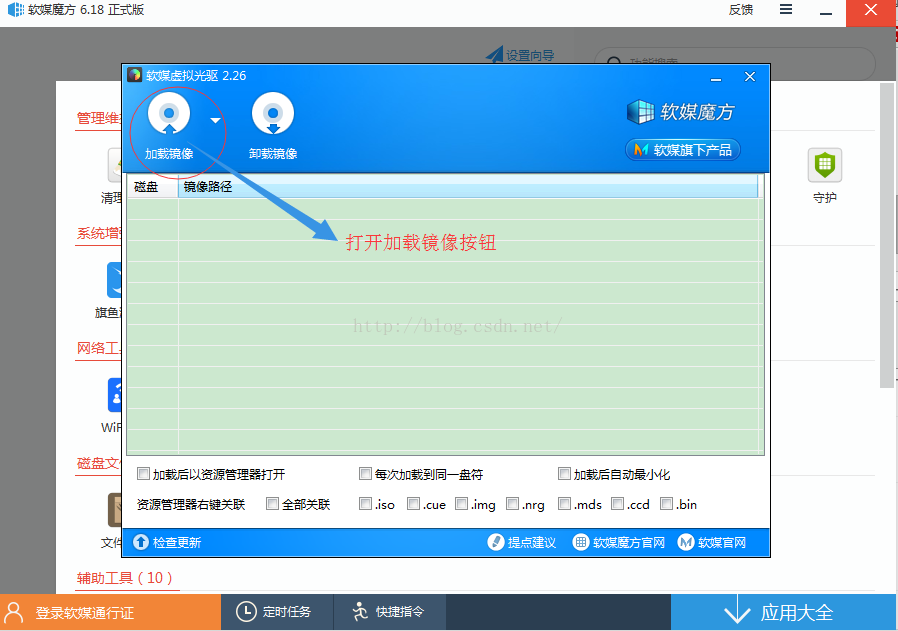Open the dropdown arrow next to 加载镜像

[x=215, y=120]
